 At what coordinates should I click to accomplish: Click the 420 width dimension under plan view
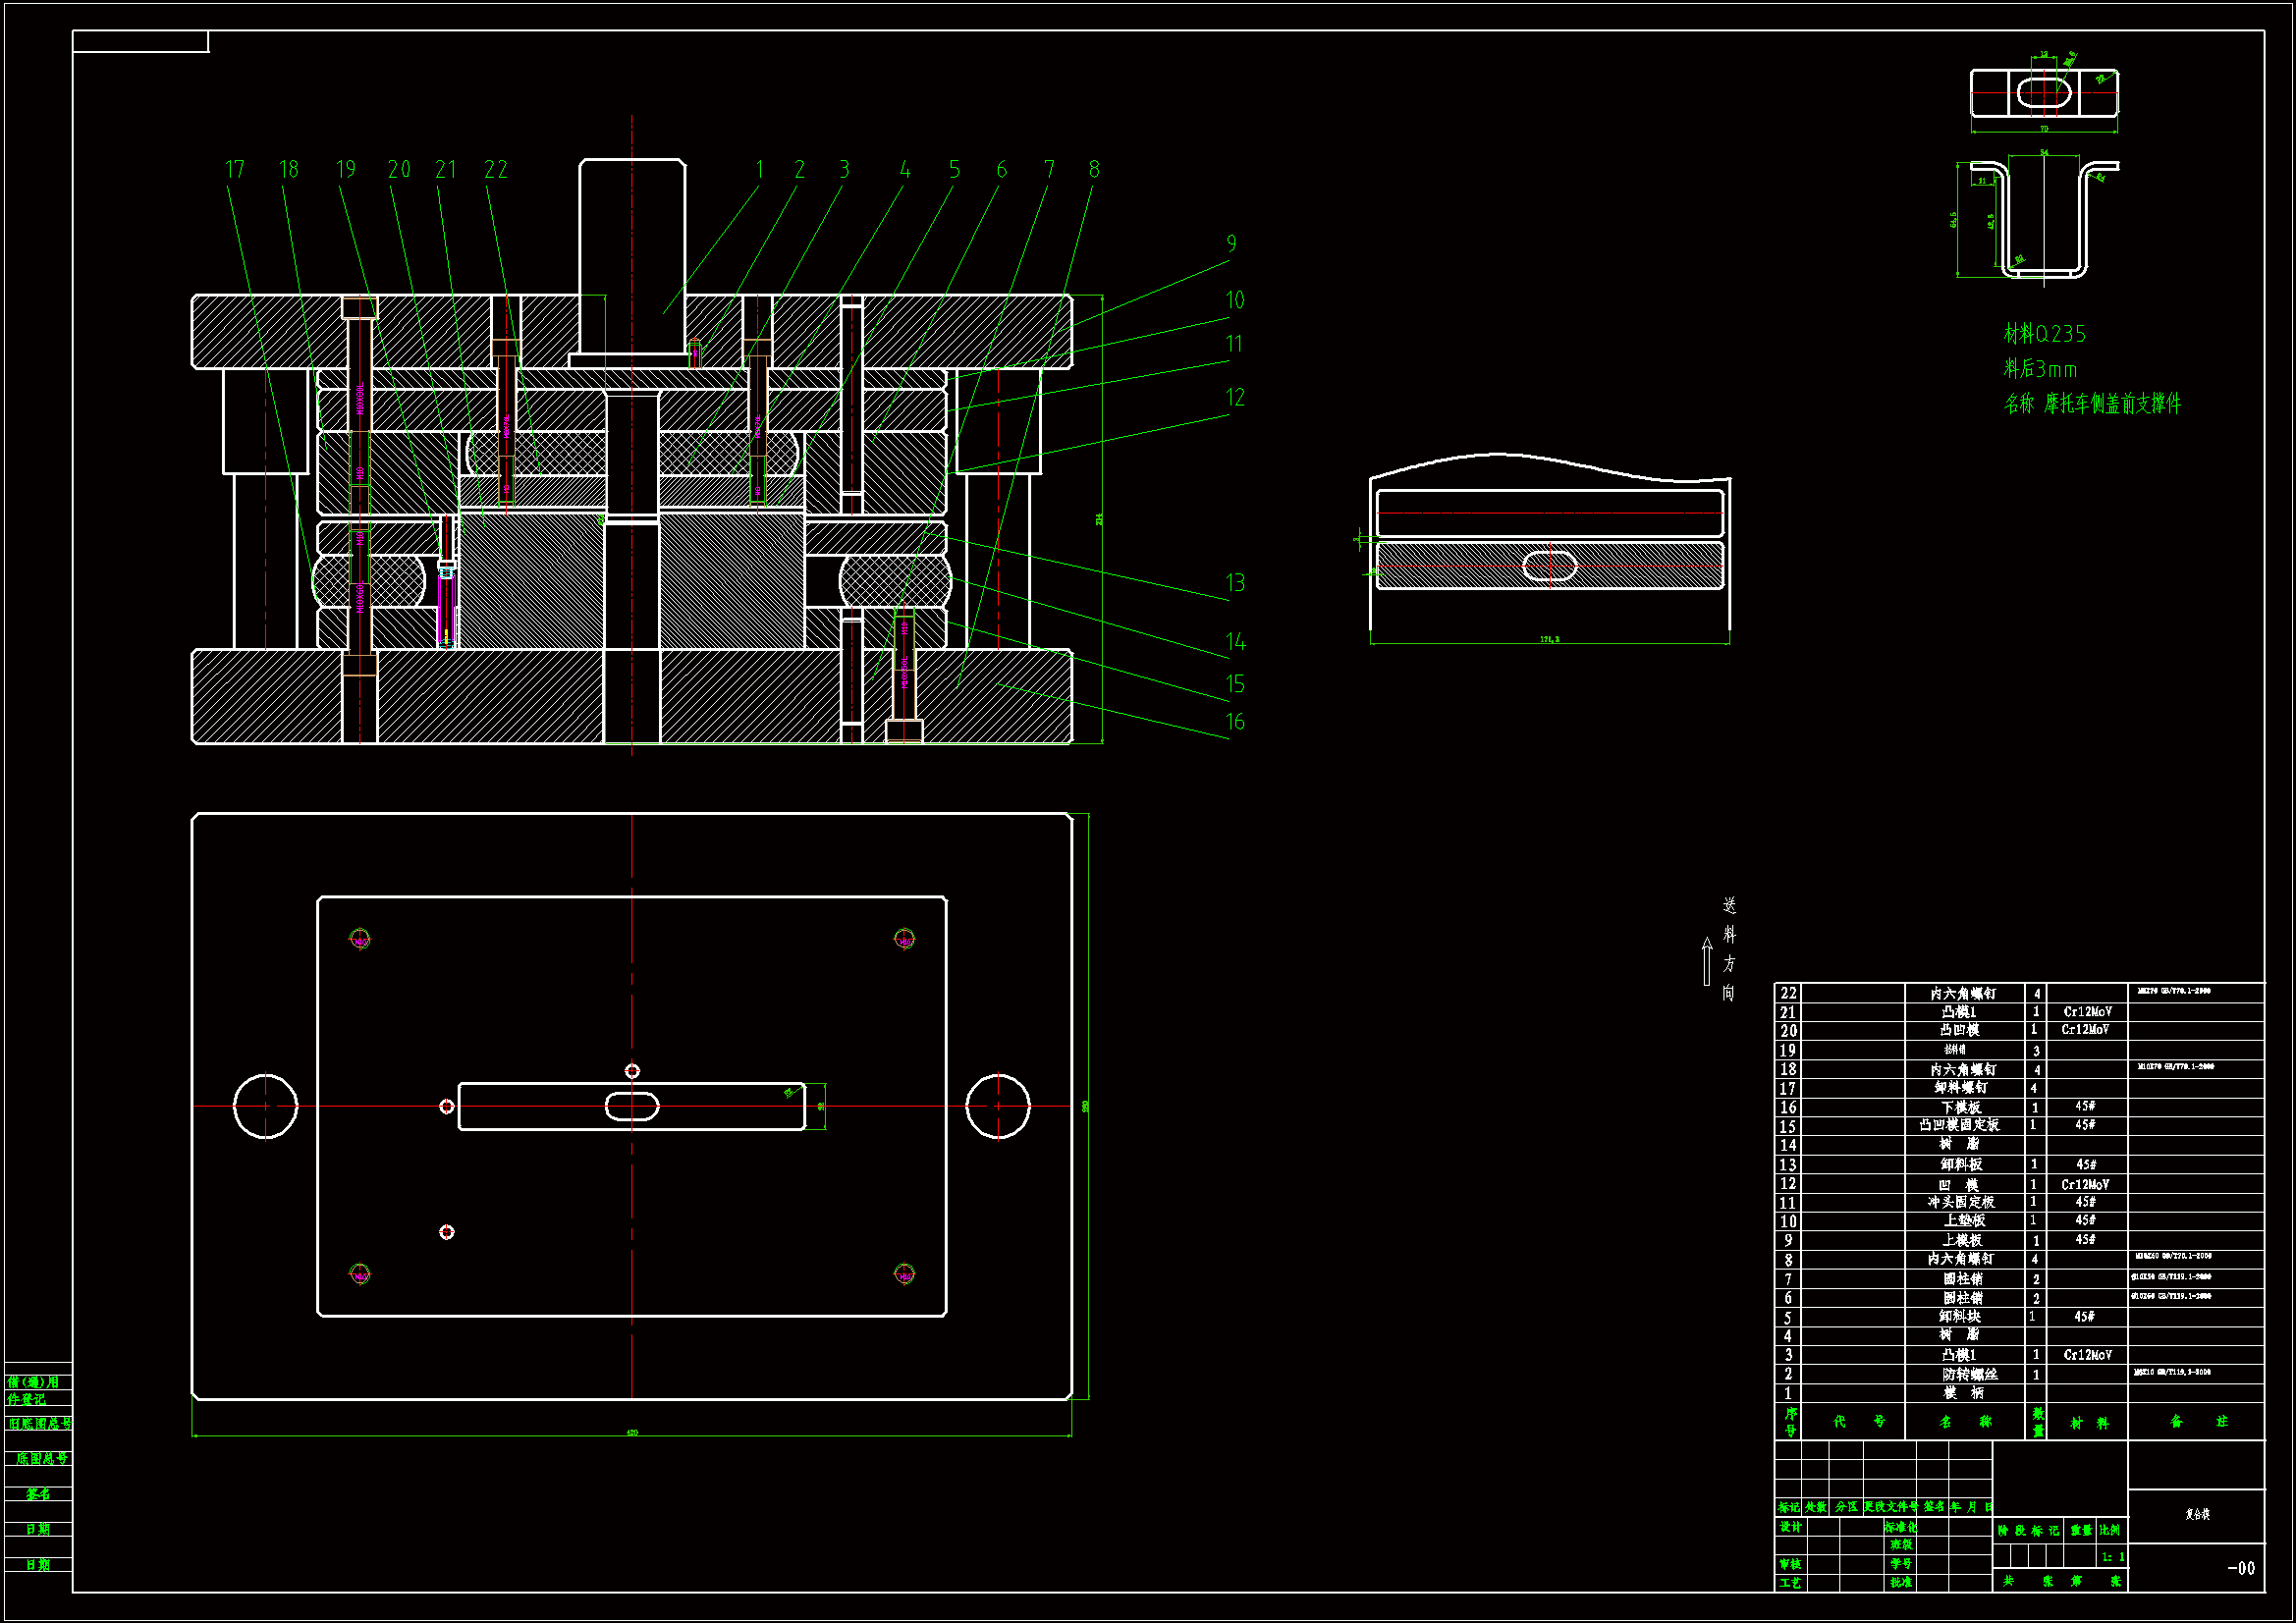[632, 1433]
